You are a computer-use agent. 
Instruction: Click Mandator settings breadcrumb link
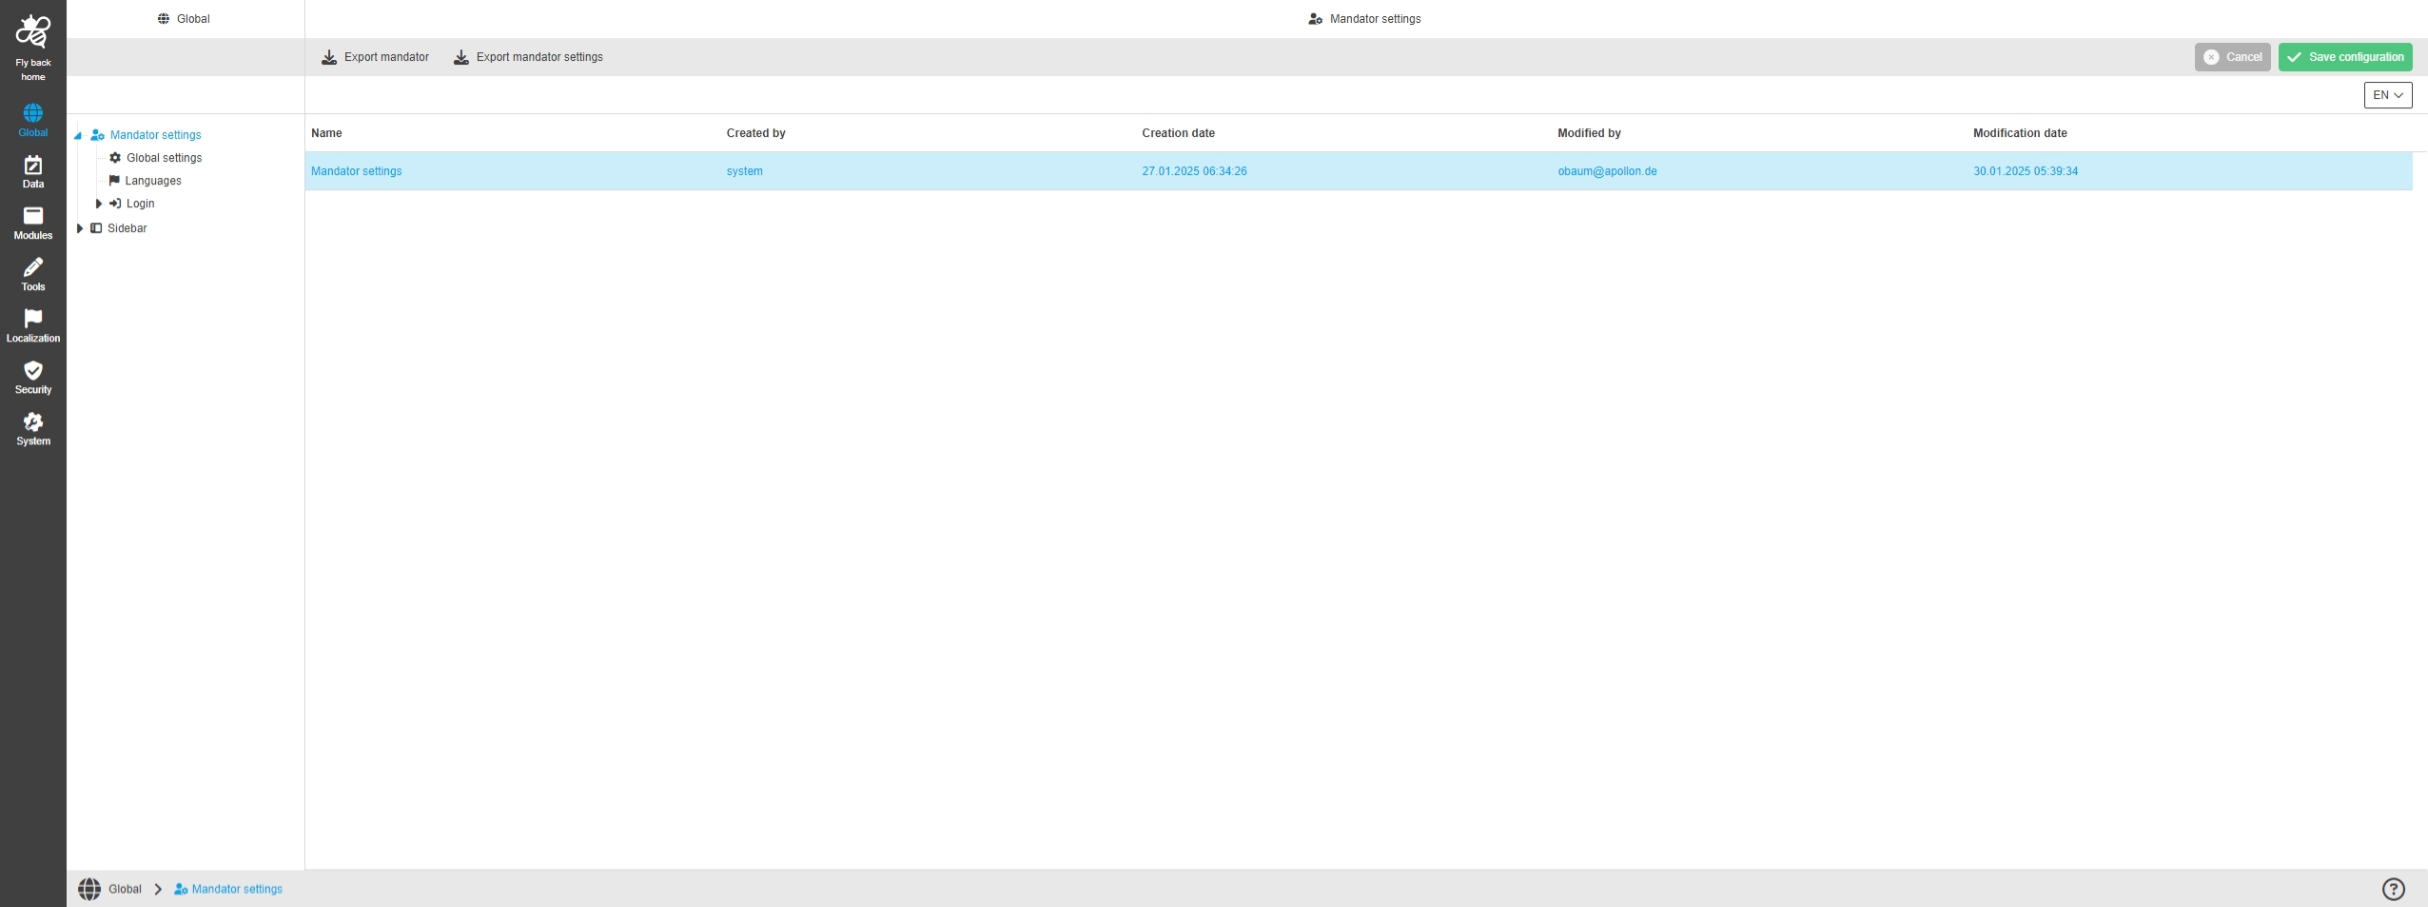(x=237, y=889)
